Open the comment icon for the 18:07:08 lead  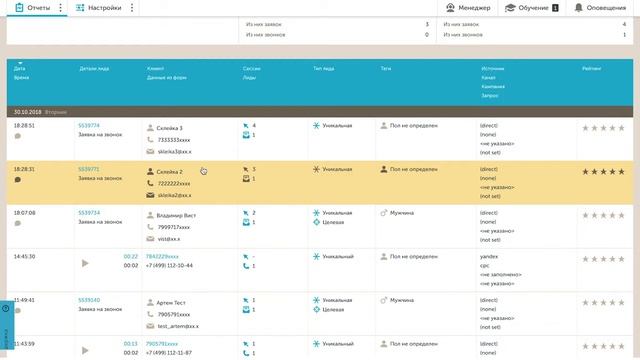click(18, 223)
